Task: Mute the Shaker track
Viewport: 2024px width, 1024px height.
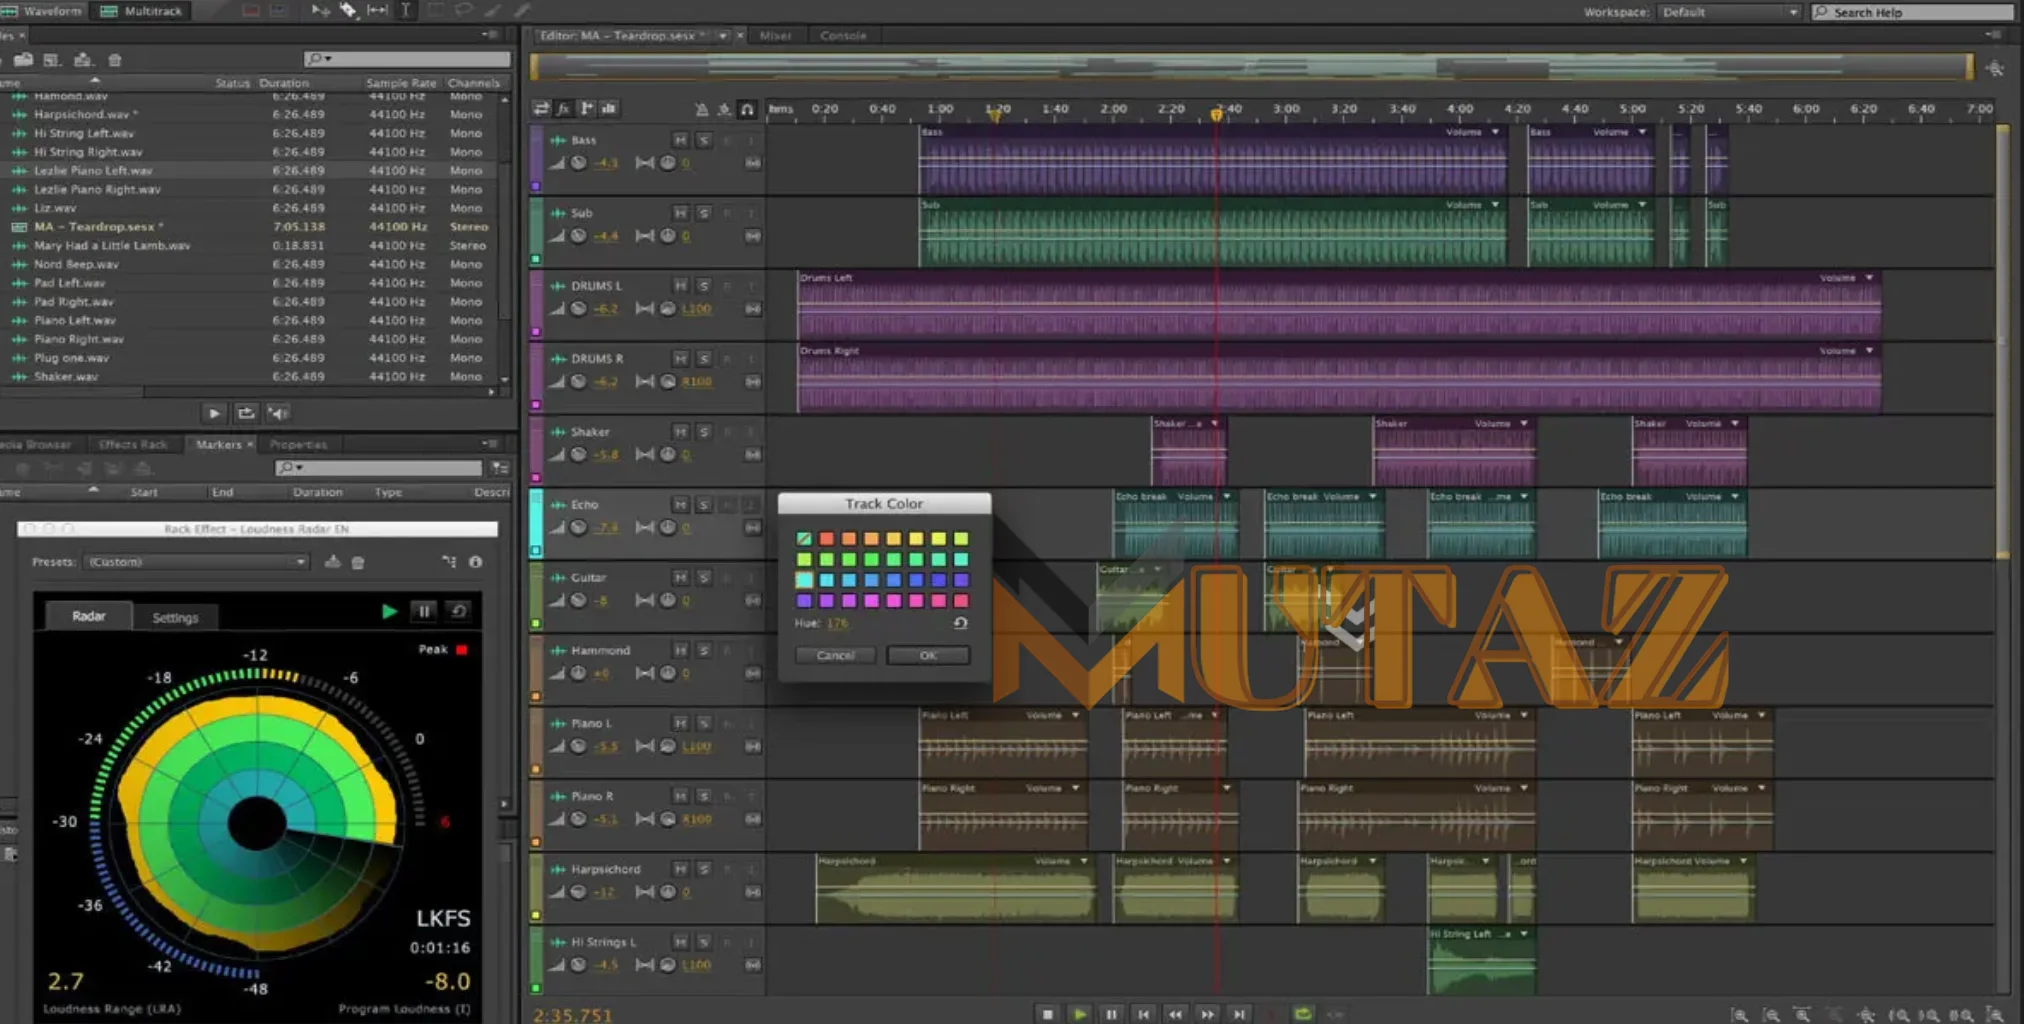Action: pos(680,432)
